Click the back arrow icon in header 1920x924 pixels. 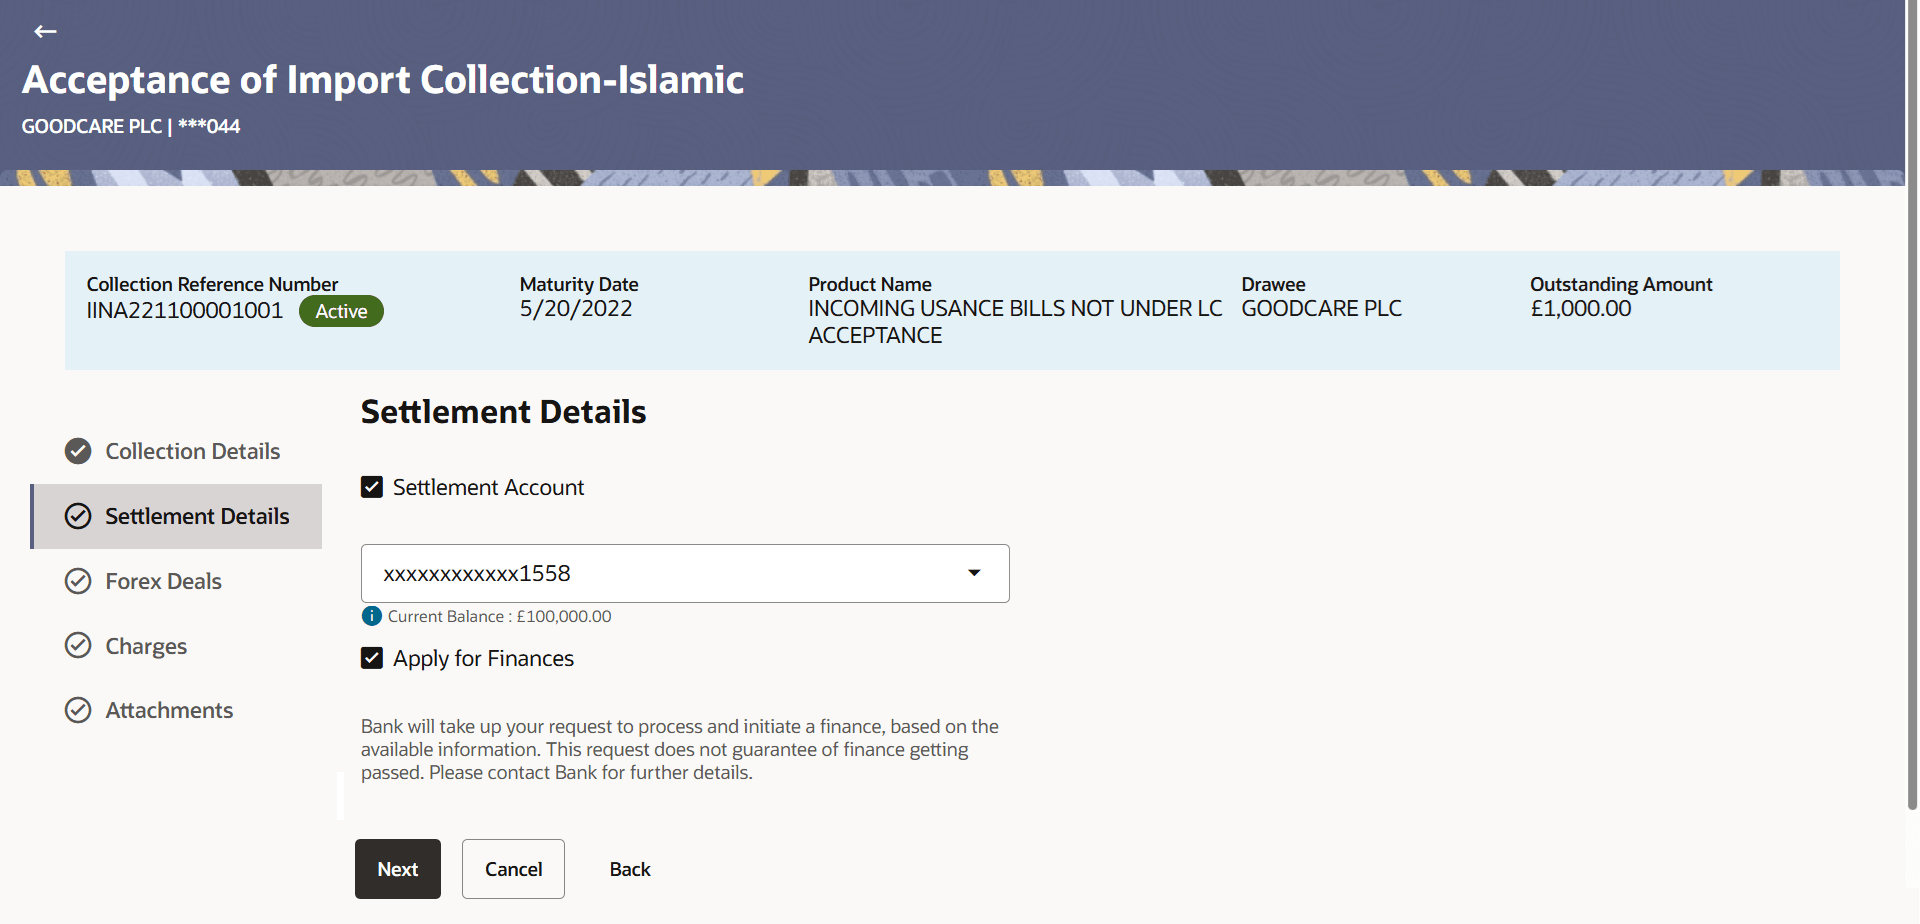[x=45, y=32]
